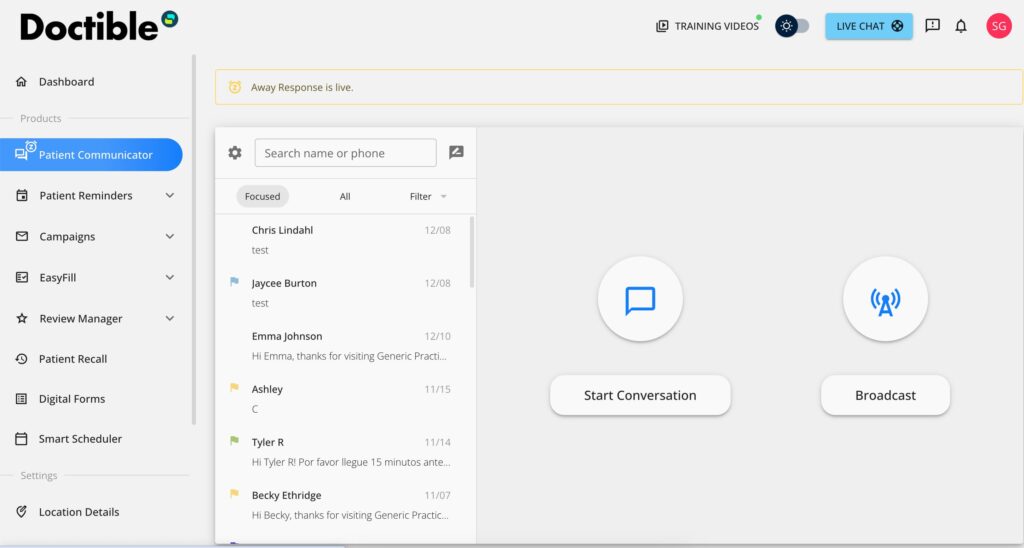Open Smart Scheduler
This screenshot has width=1024, height=548.
click(x=80, y=439)
